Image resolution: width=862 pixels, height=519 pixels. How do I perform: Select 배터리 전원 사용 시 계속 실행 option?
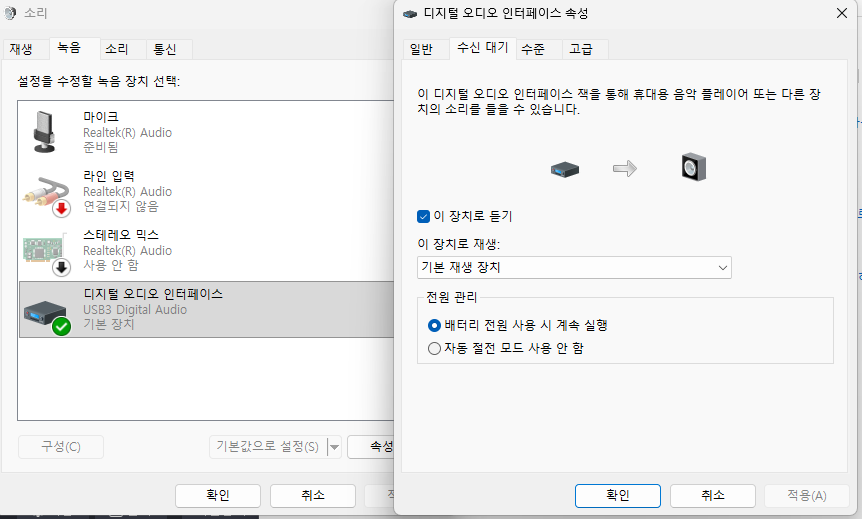pos(434,325)
